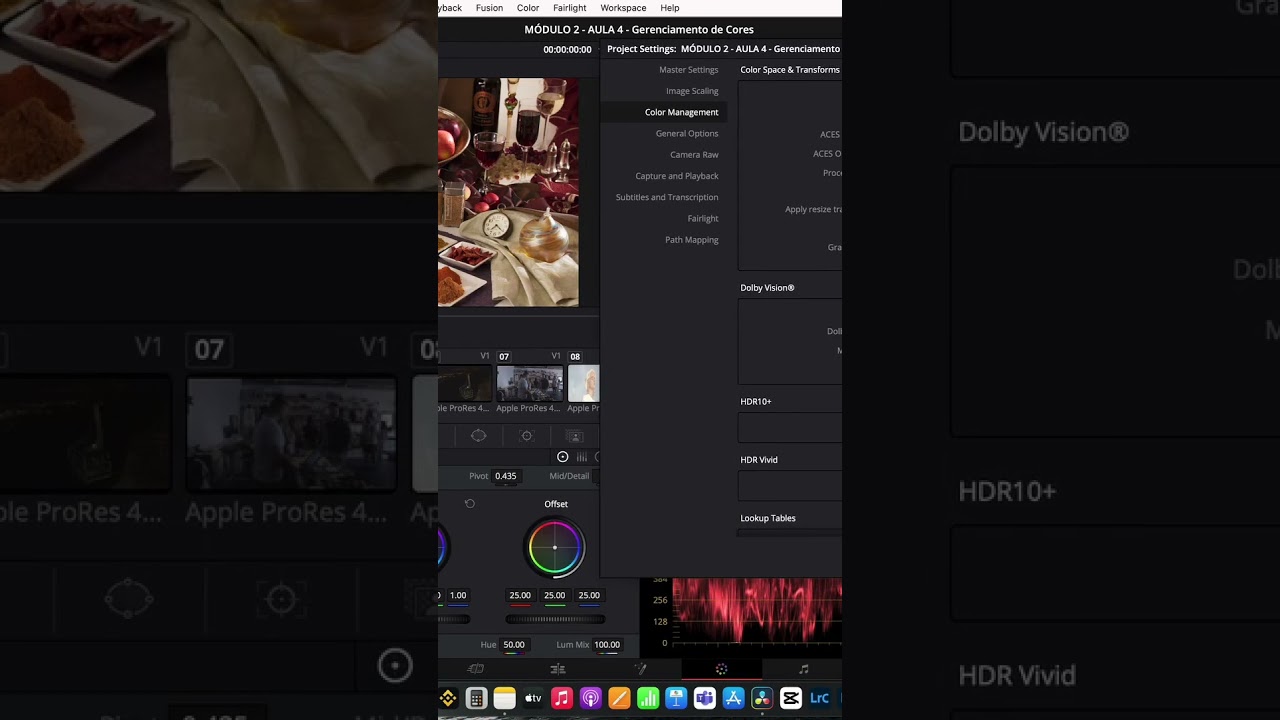Select Fairlight in settings sidebar
Screen dimensions: 1280x720
[703, 218]
